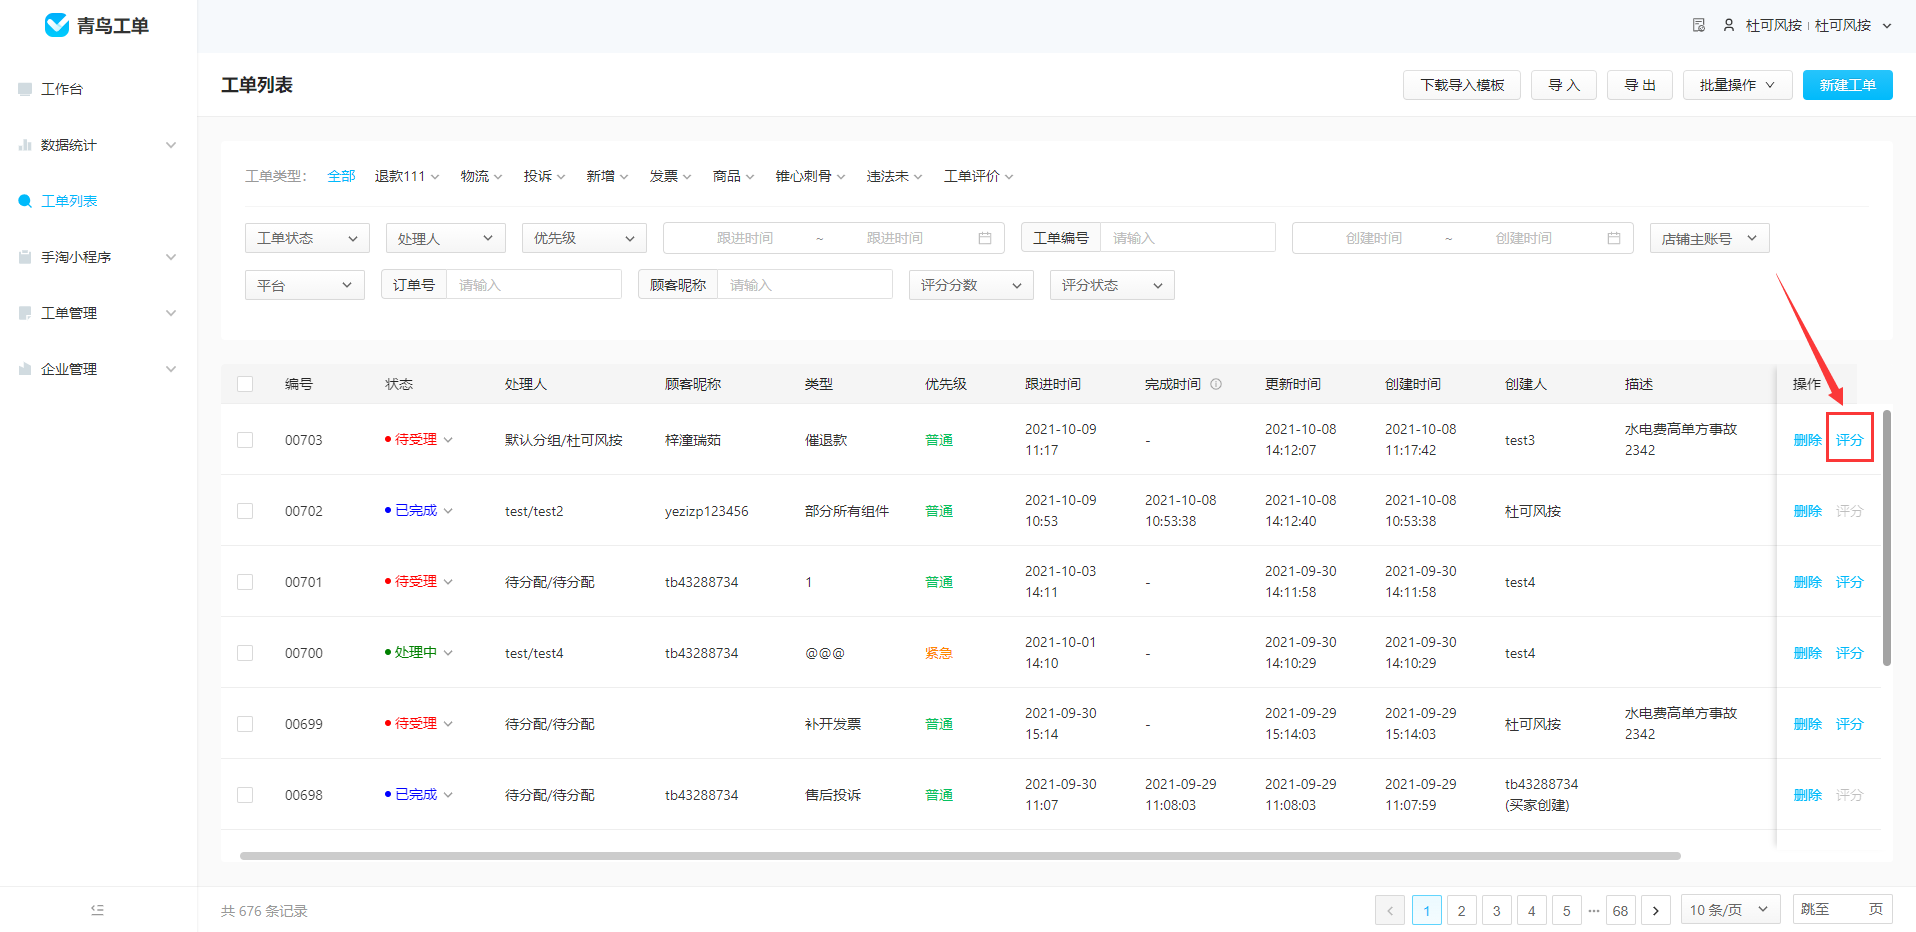1916x932 pixels.
Task: Click the pagination ellipsis jump icon
Action: [1594, 910]
